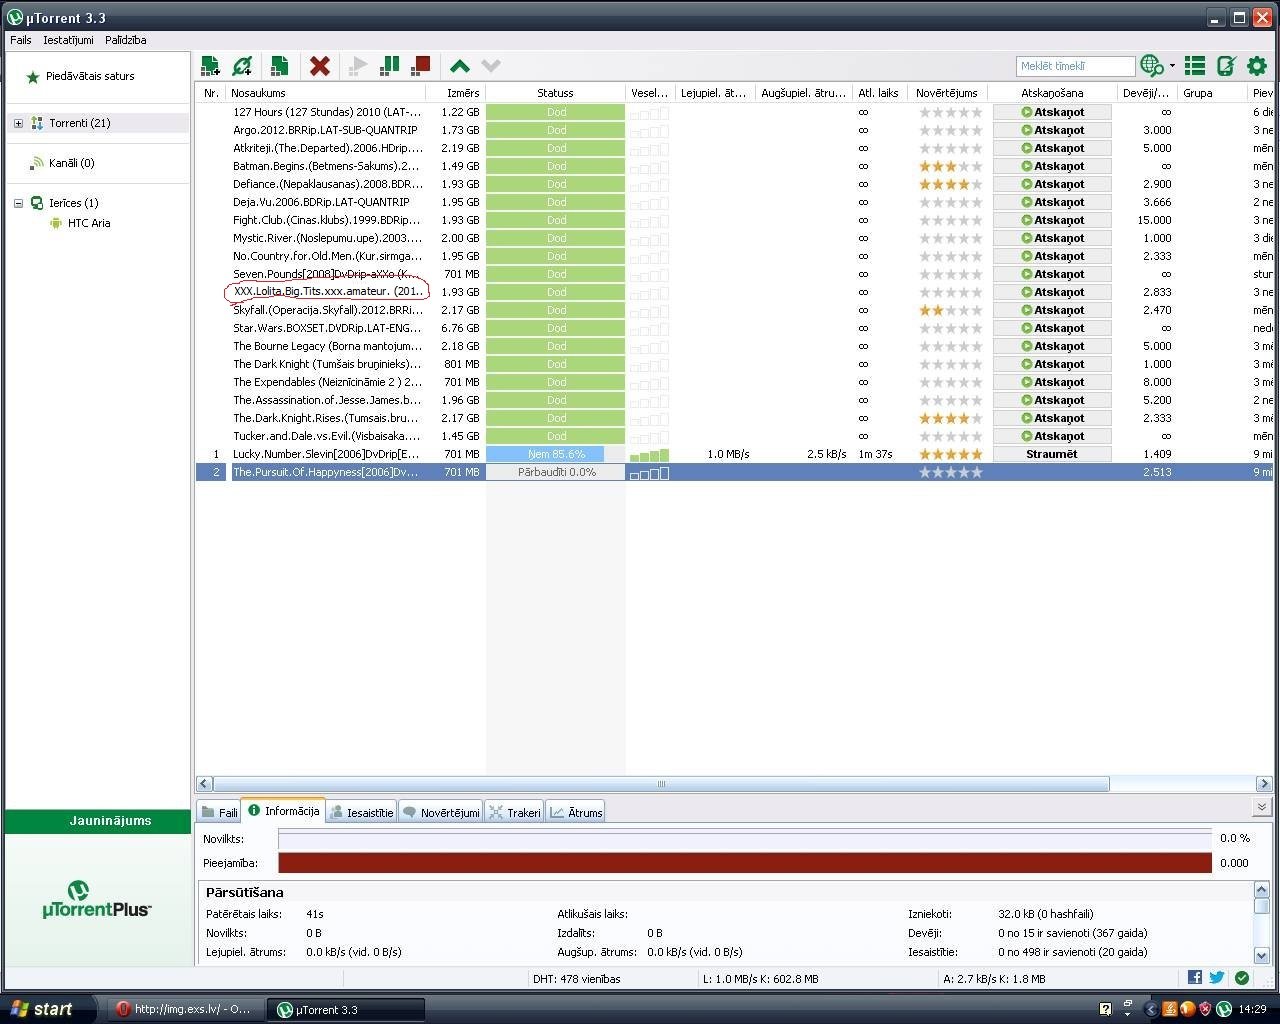This screenshot has height=1024, width=1280.
Task: Sort by the Izmērs column header
Action: (x=456, y=93)
